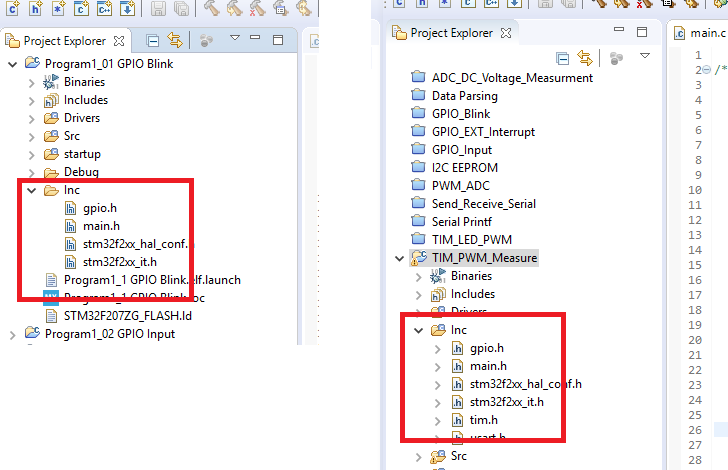Open gpio.h under TIM_PWM_Measure
Image resolution: width=728 pixels, height=470 pixels.
click(x=487, y=348)
